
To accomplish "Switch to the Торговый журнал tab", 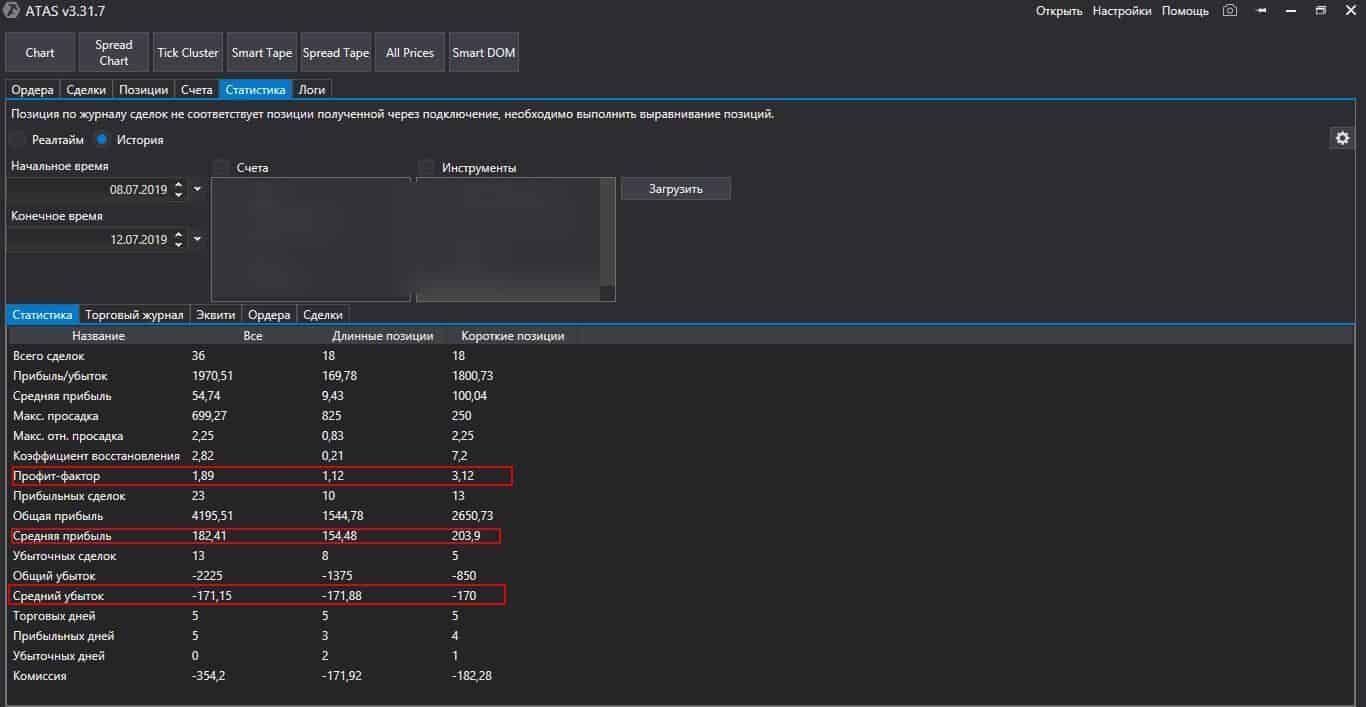I will tap(134, 314).
